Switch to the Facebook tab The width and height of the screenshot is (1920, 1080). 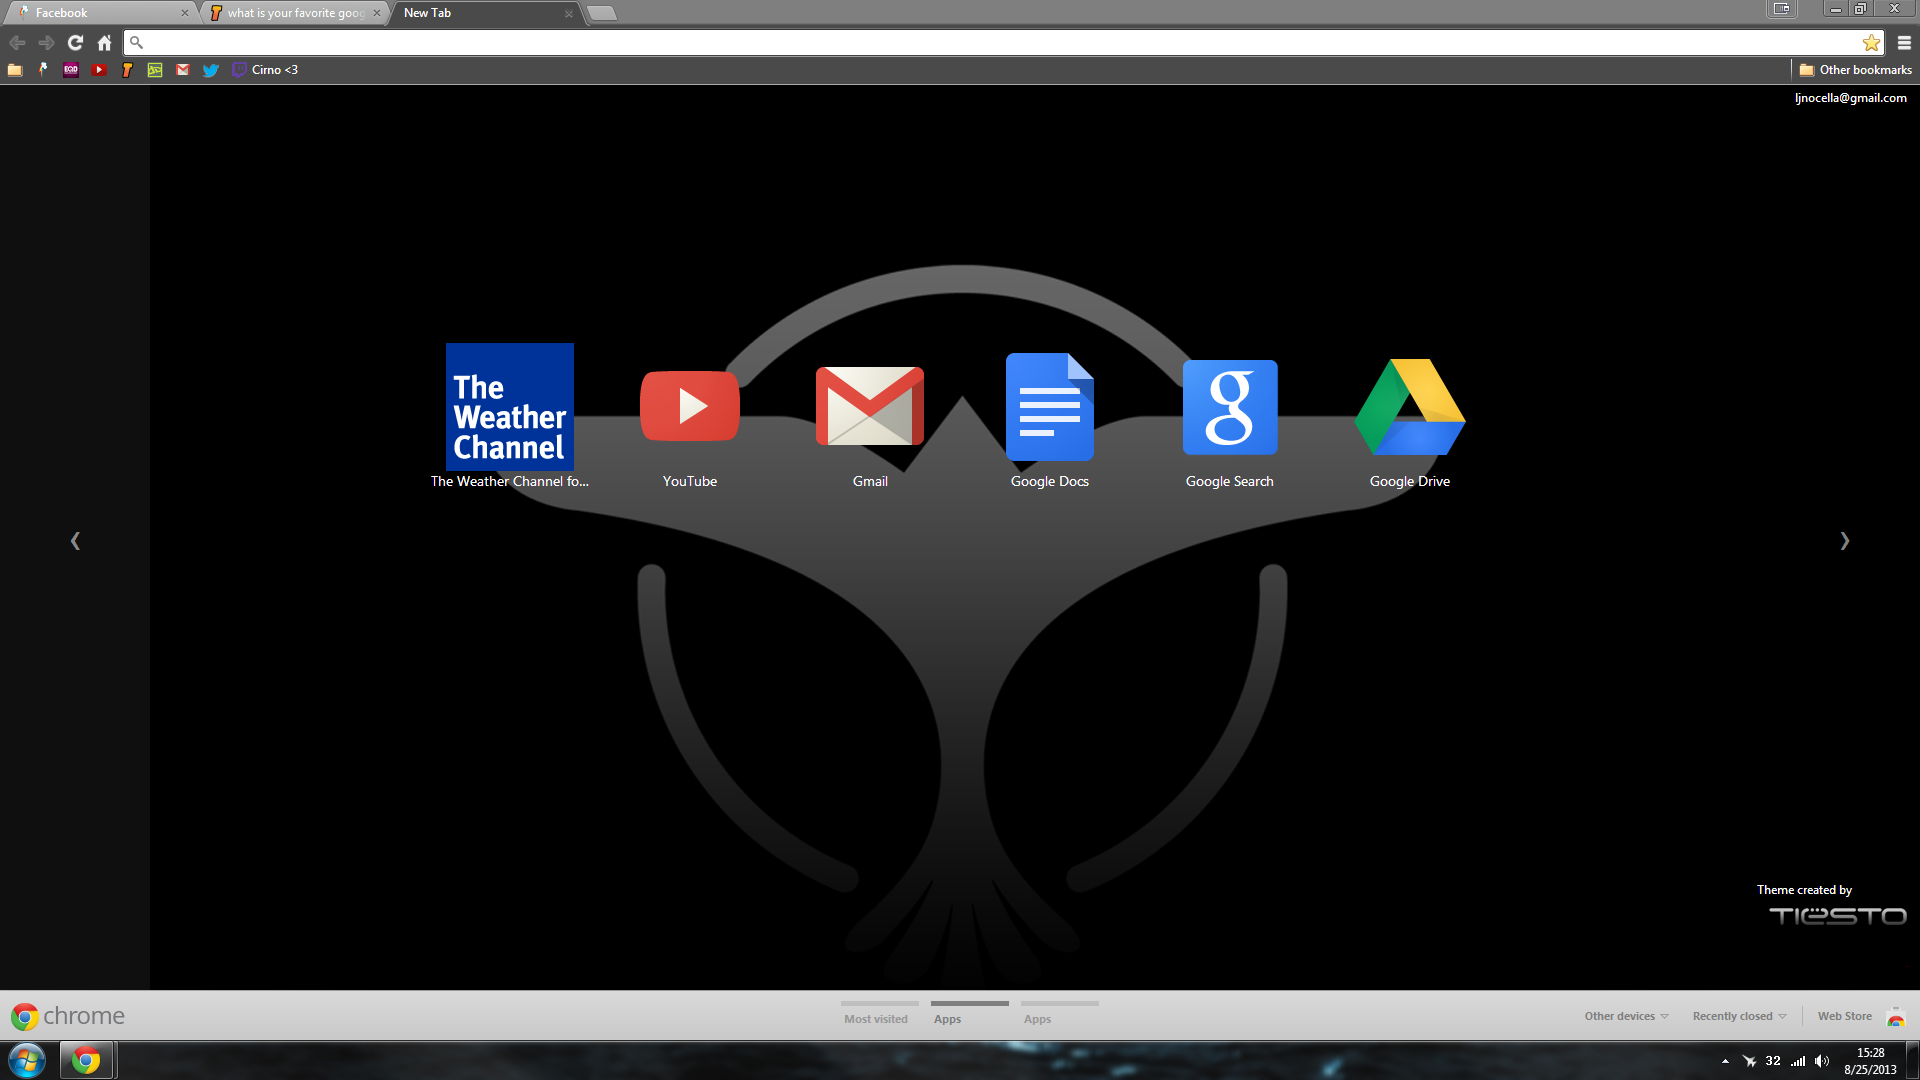tap(100, 13)
